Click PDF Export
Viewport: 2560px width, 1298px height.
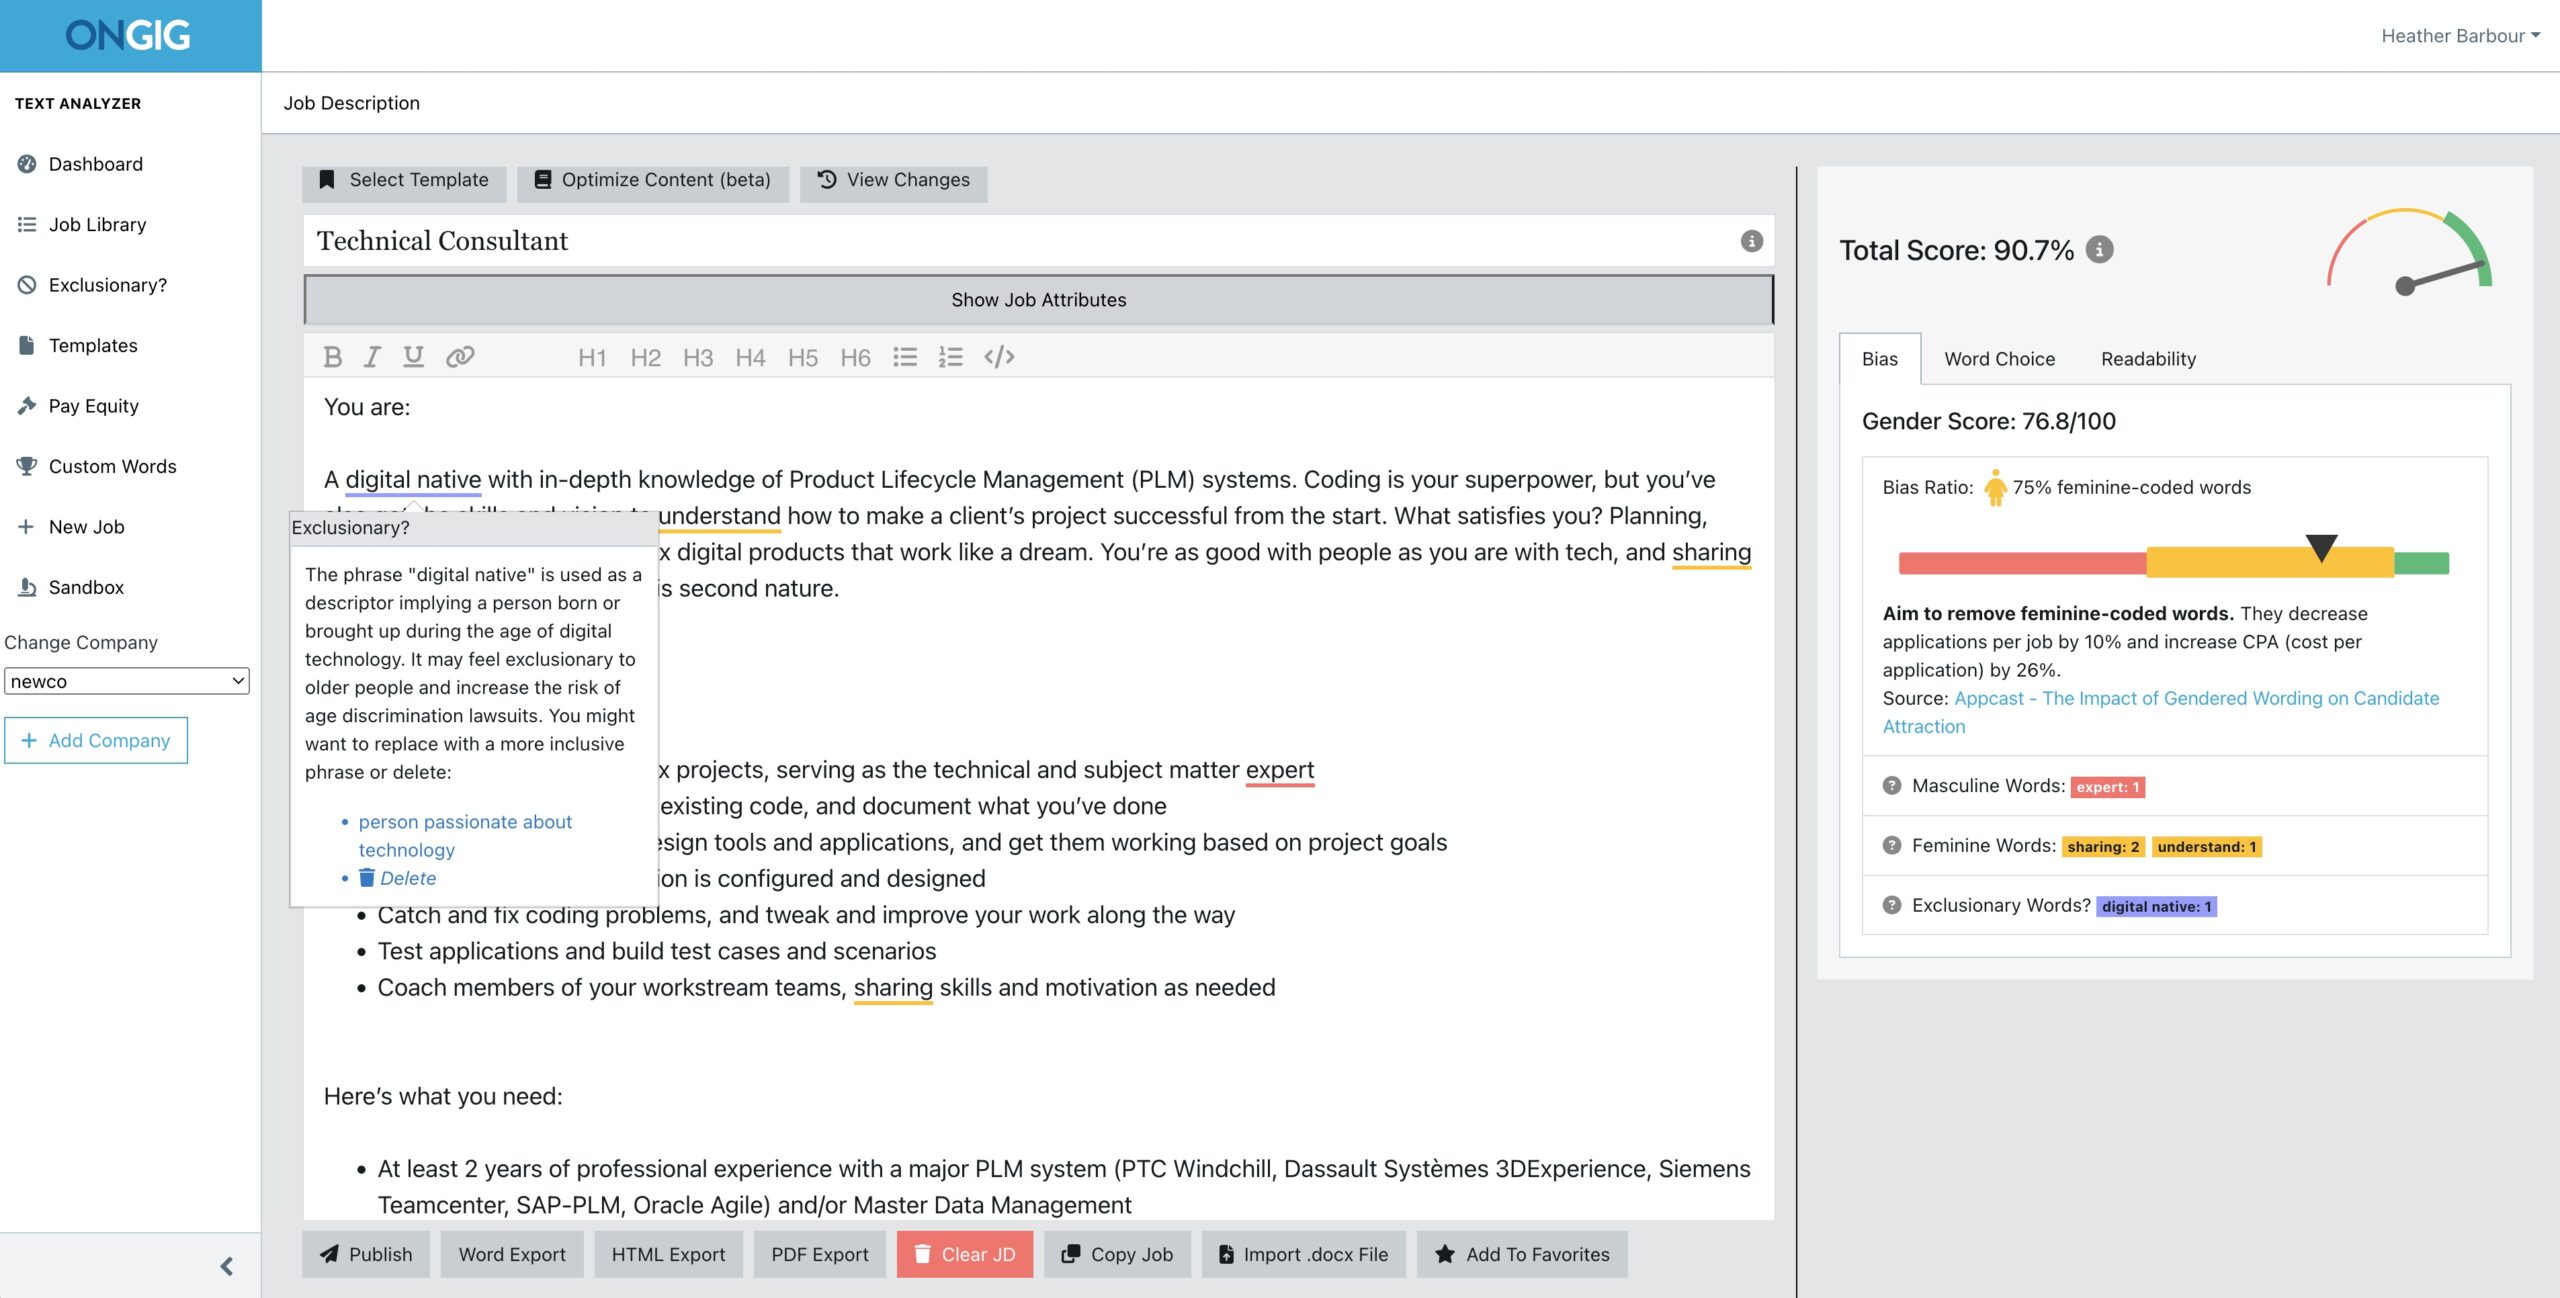tap(819, 1254)
